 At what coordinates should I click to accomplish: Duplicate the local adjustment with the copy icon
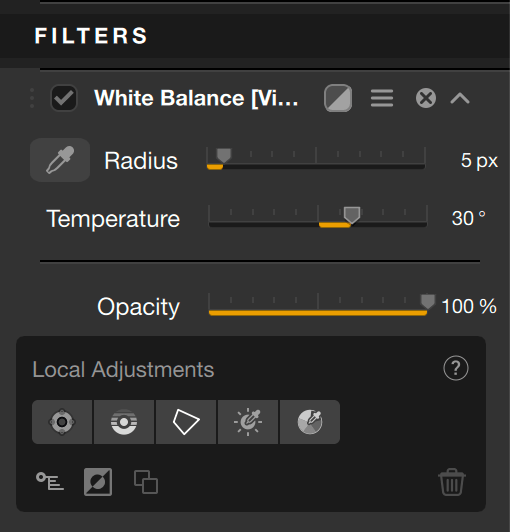tap(146, 482)
